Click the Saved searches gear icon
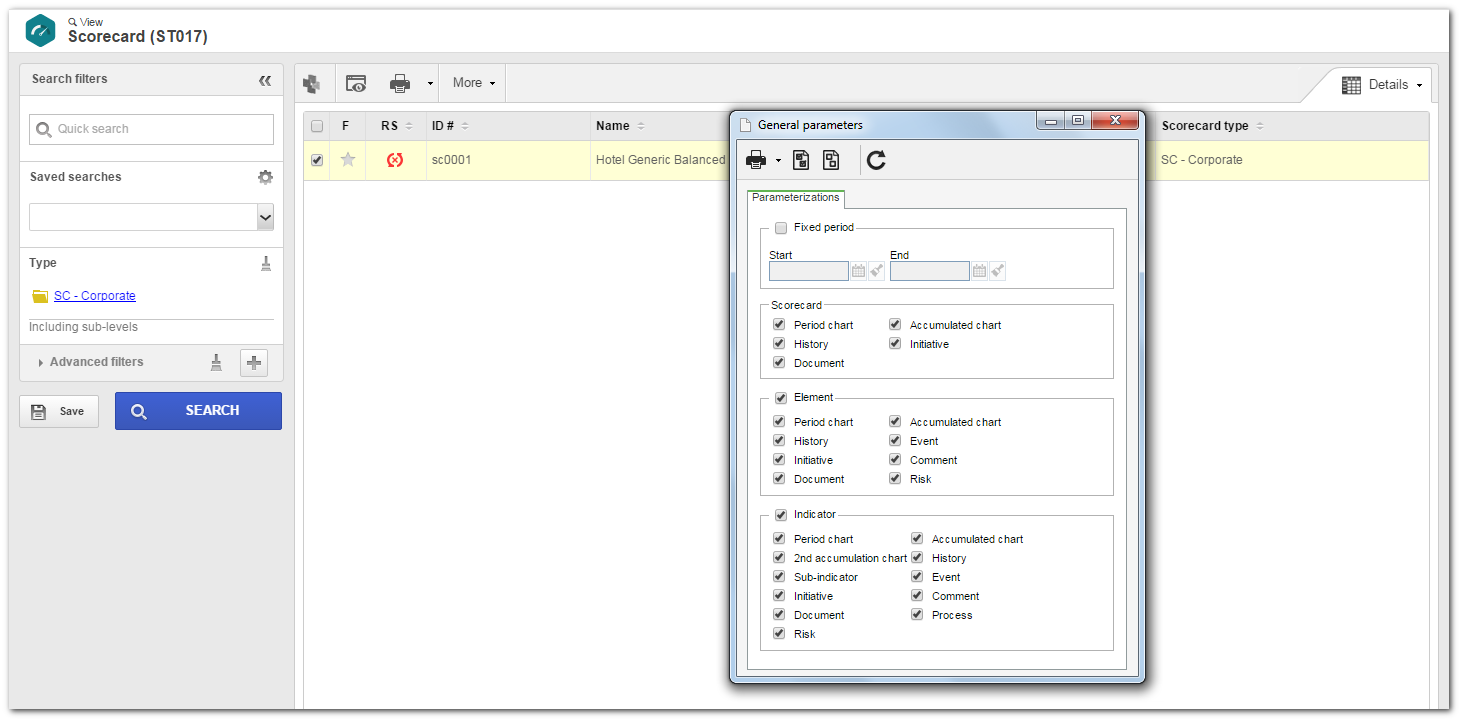The image size is (1459, 719). 265,177
